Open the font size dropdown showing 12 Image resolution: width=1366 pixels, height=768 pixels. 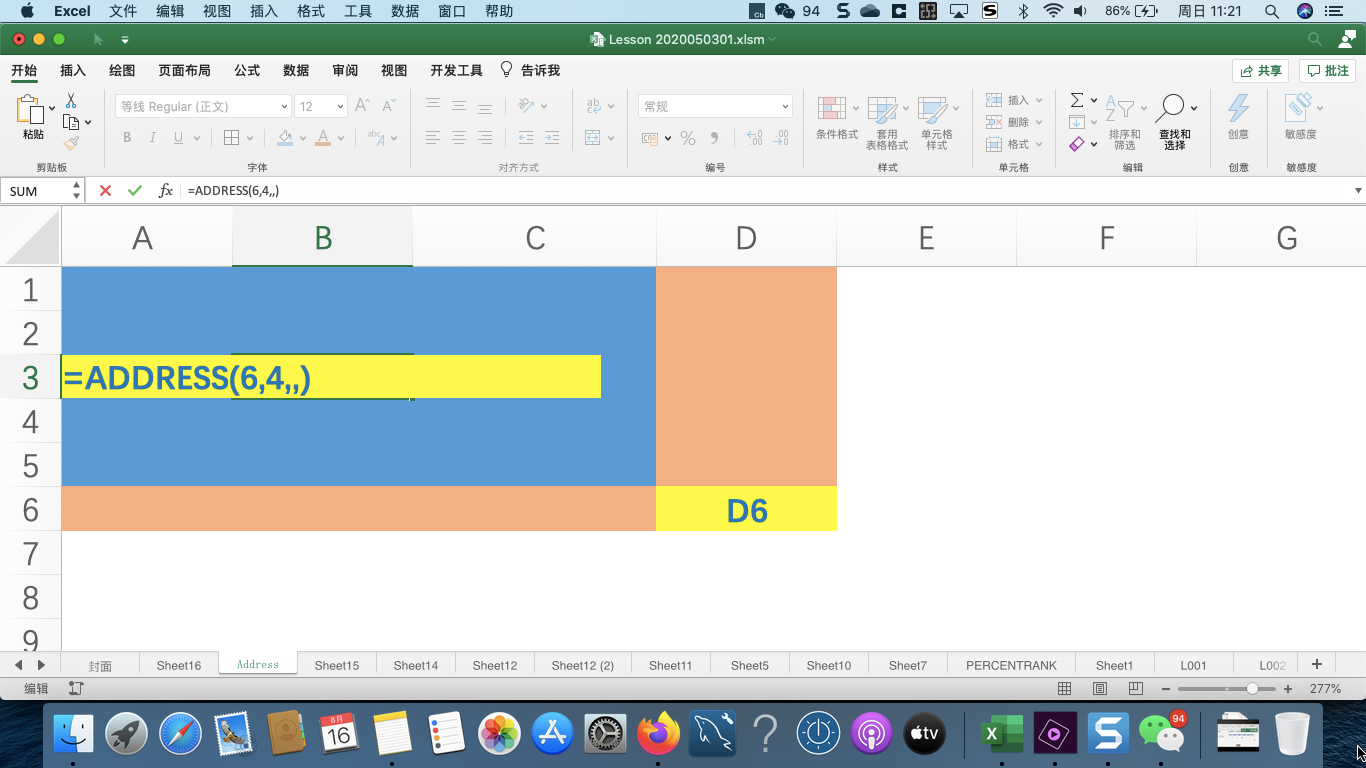[341, 106]
